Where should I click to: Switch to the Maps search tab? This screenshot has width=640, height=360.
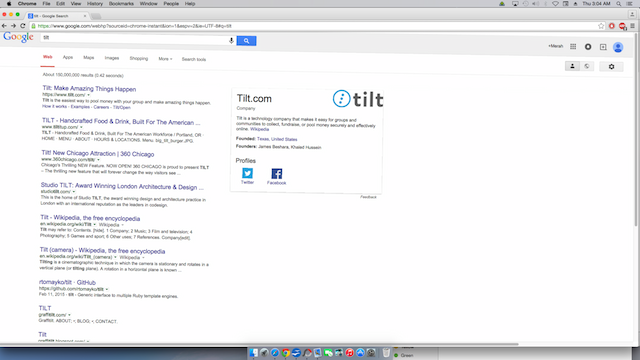click(x=89, y=58)
